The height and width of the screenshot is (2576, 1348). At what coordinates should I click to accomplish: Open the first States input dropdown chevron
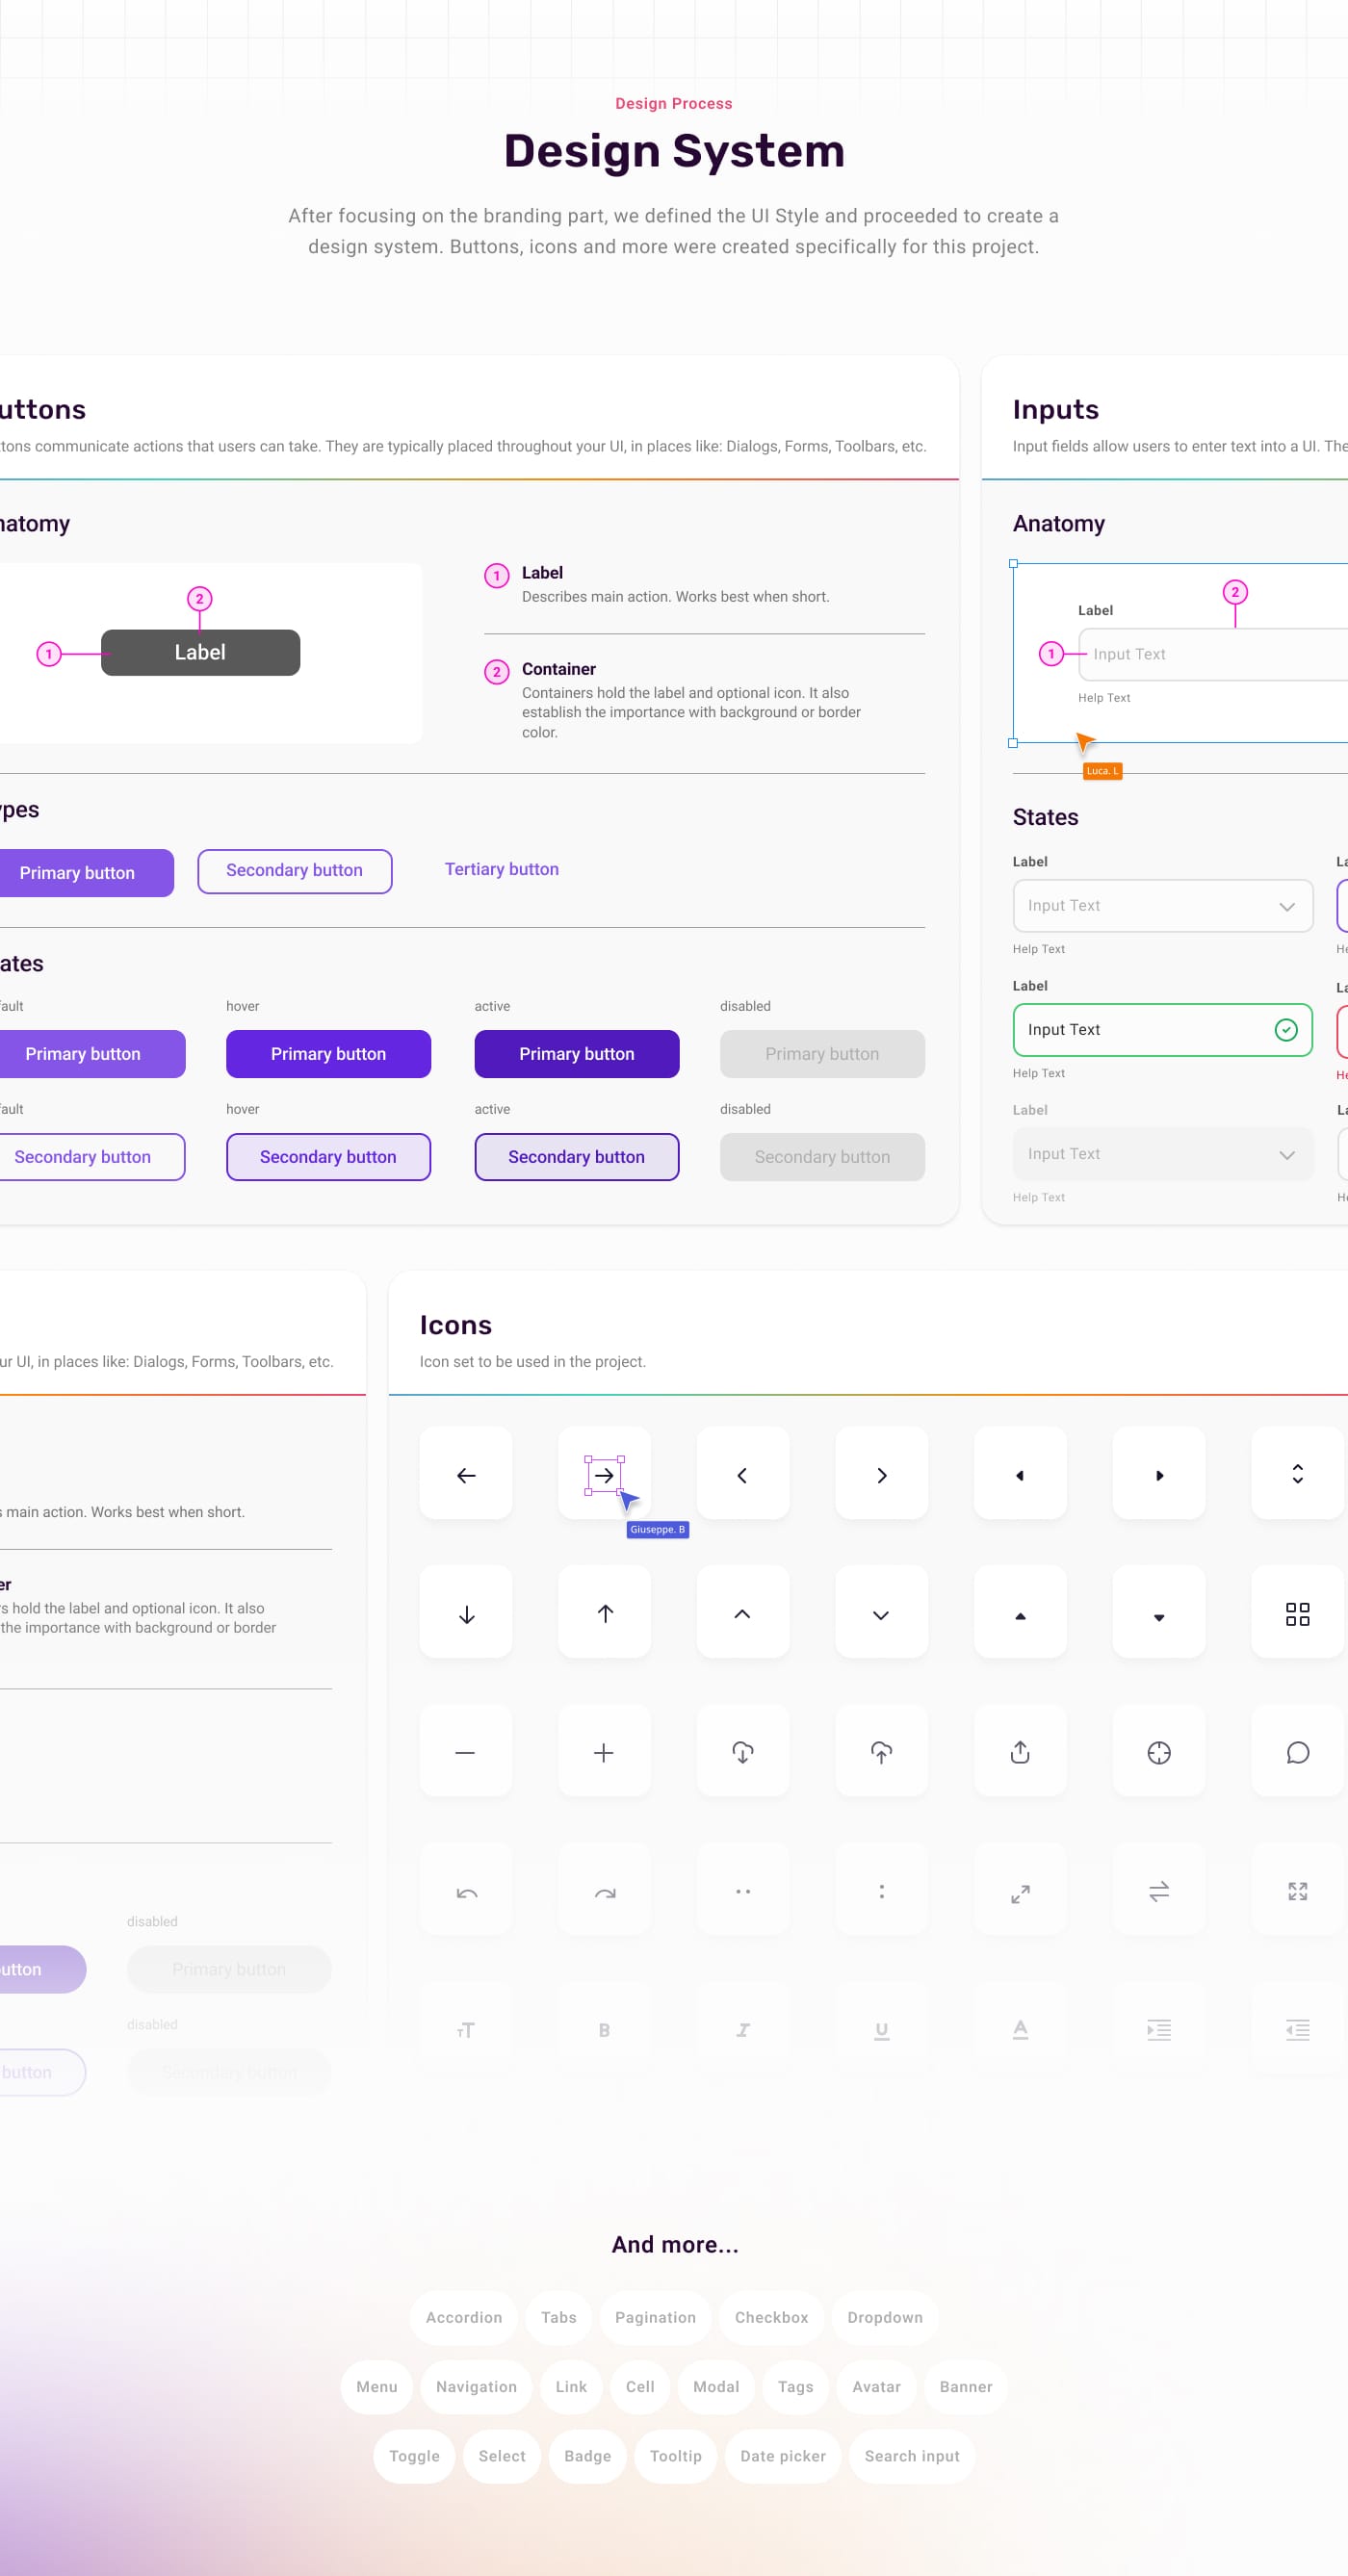[1286, 906]
